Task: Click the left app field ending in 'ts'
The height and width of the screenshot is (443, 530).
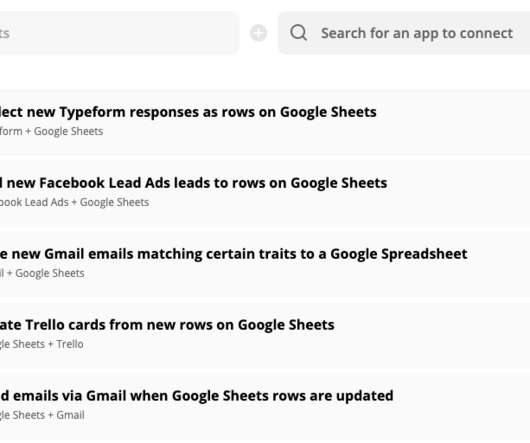Action: [119, 33]
